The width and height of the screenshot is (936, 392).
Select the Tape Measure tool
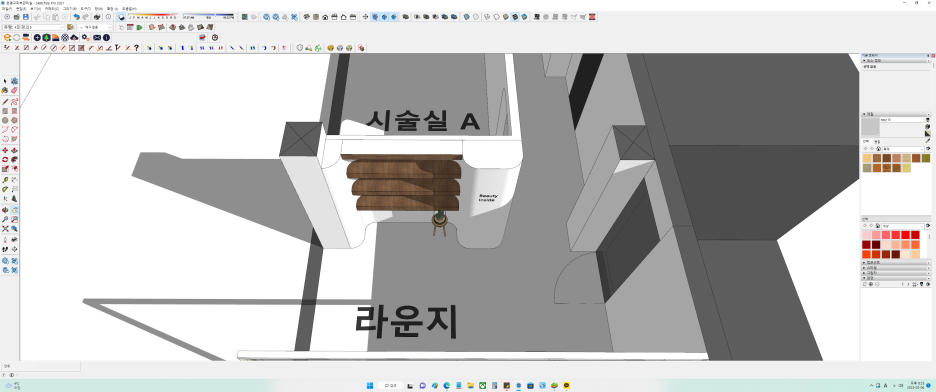click(x=5, y=180)
